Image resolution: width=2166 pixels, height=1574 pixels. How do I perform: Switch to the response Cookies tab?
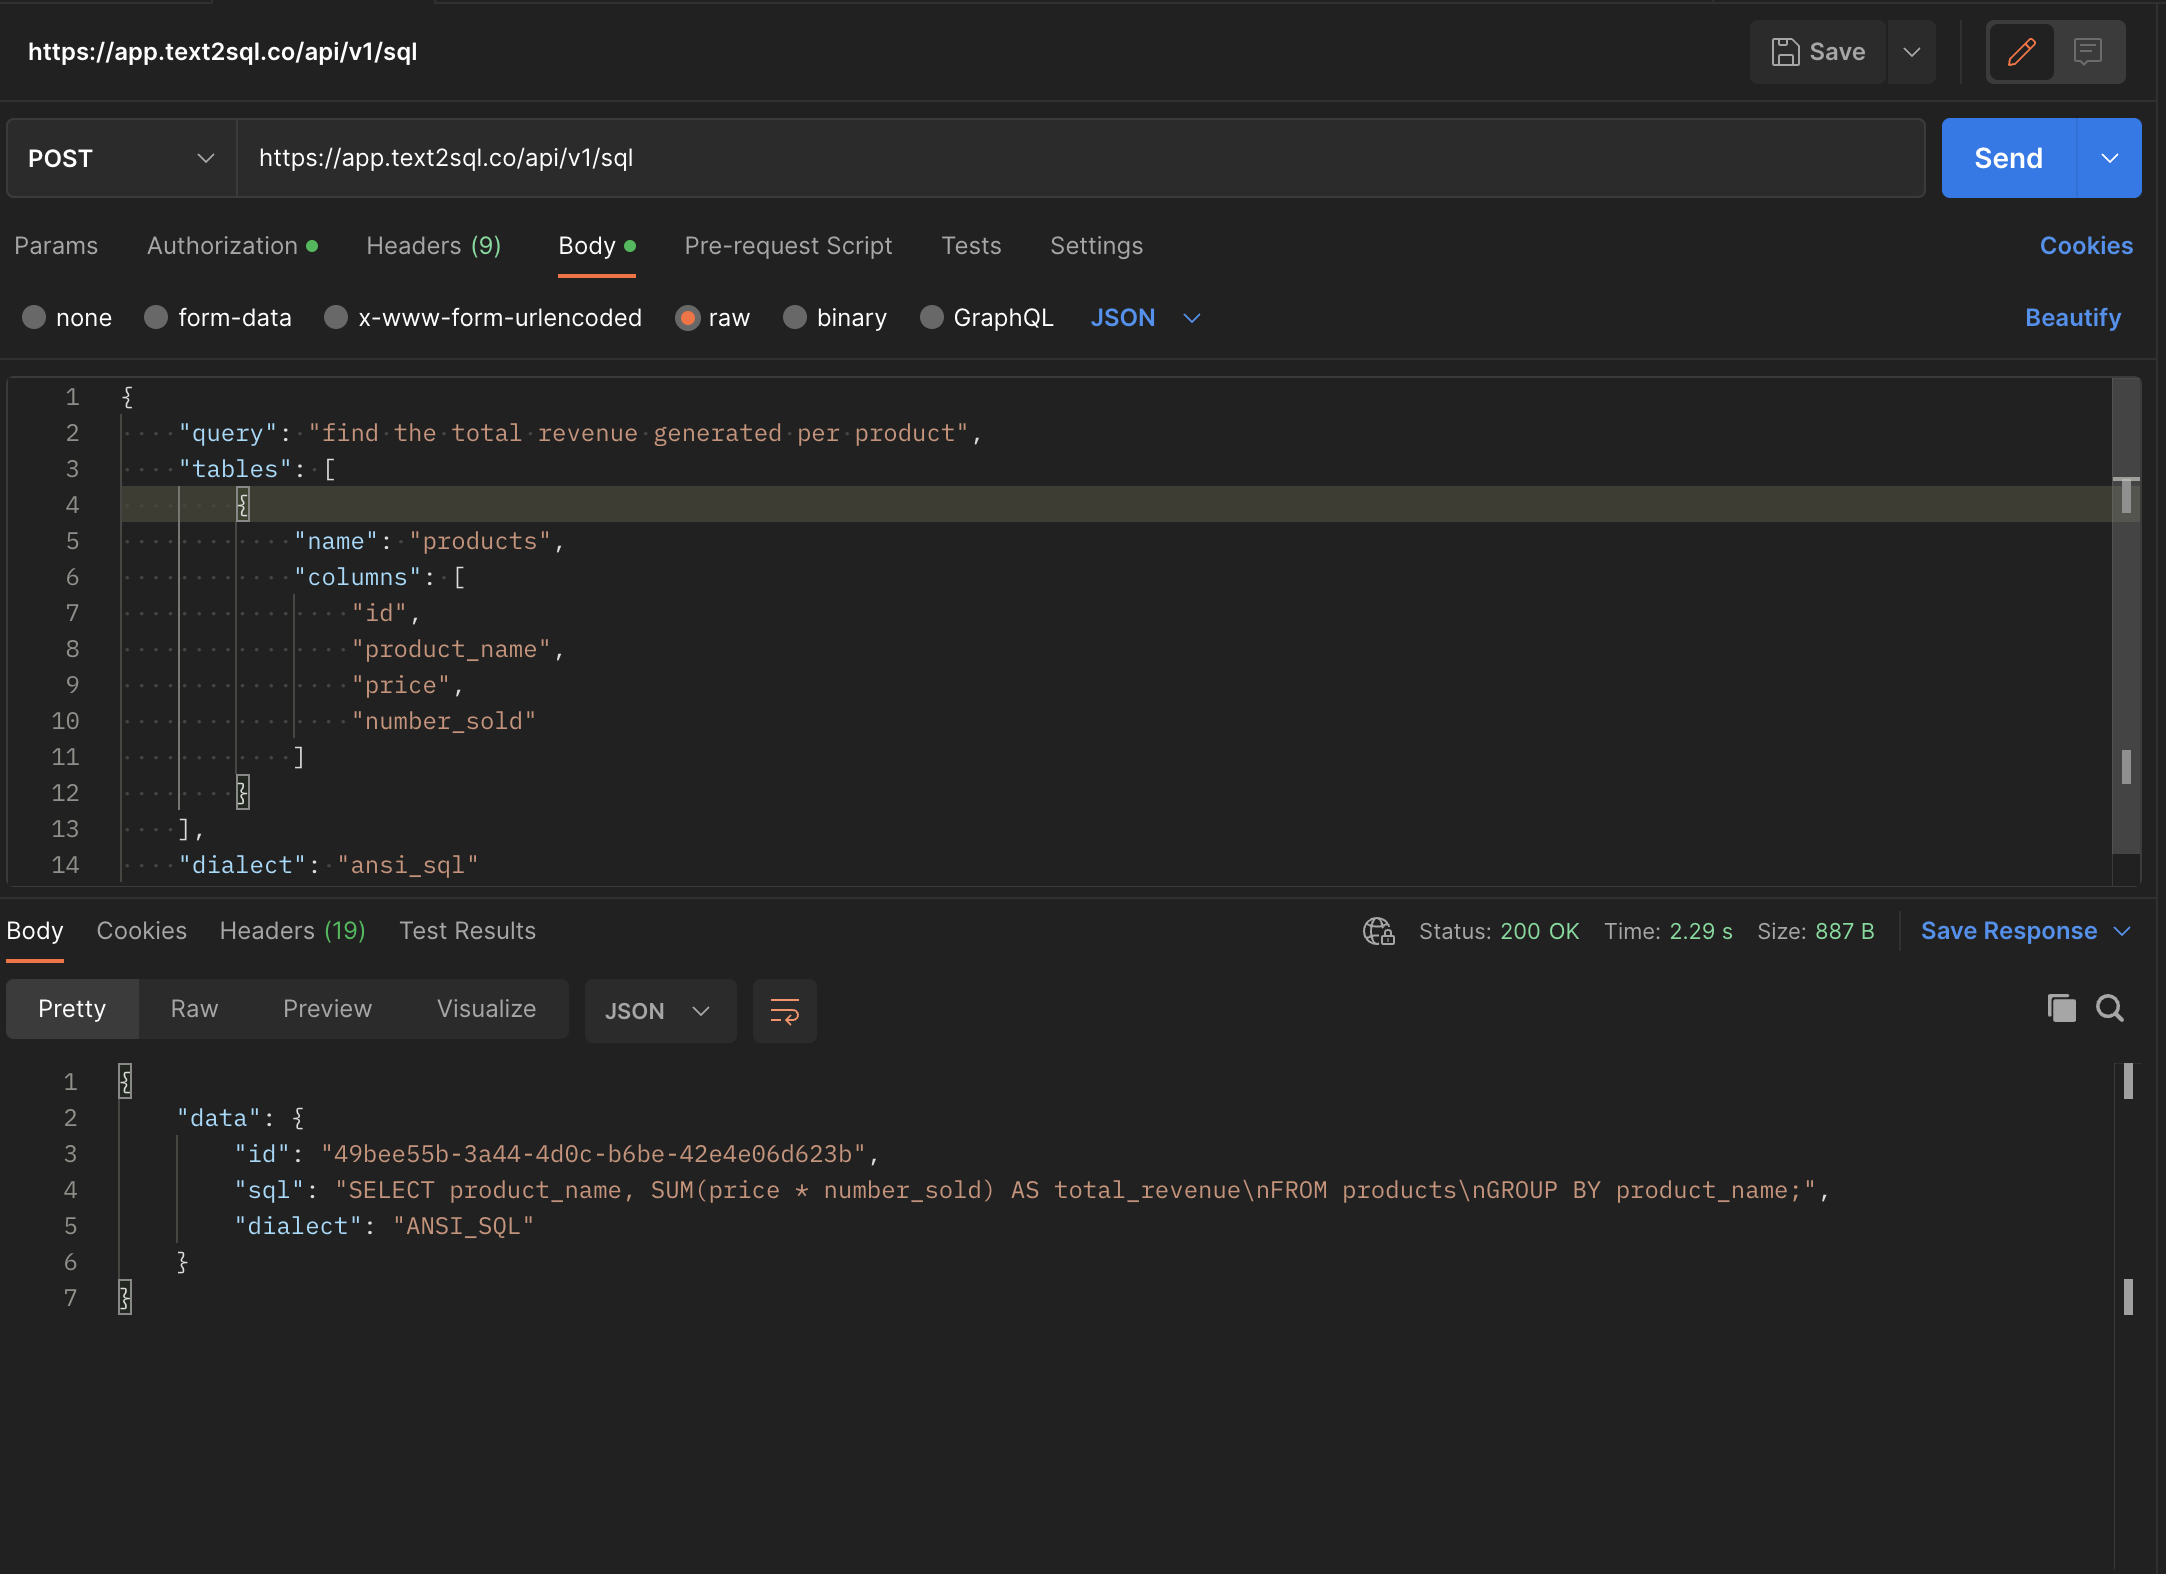coord(142,931)
